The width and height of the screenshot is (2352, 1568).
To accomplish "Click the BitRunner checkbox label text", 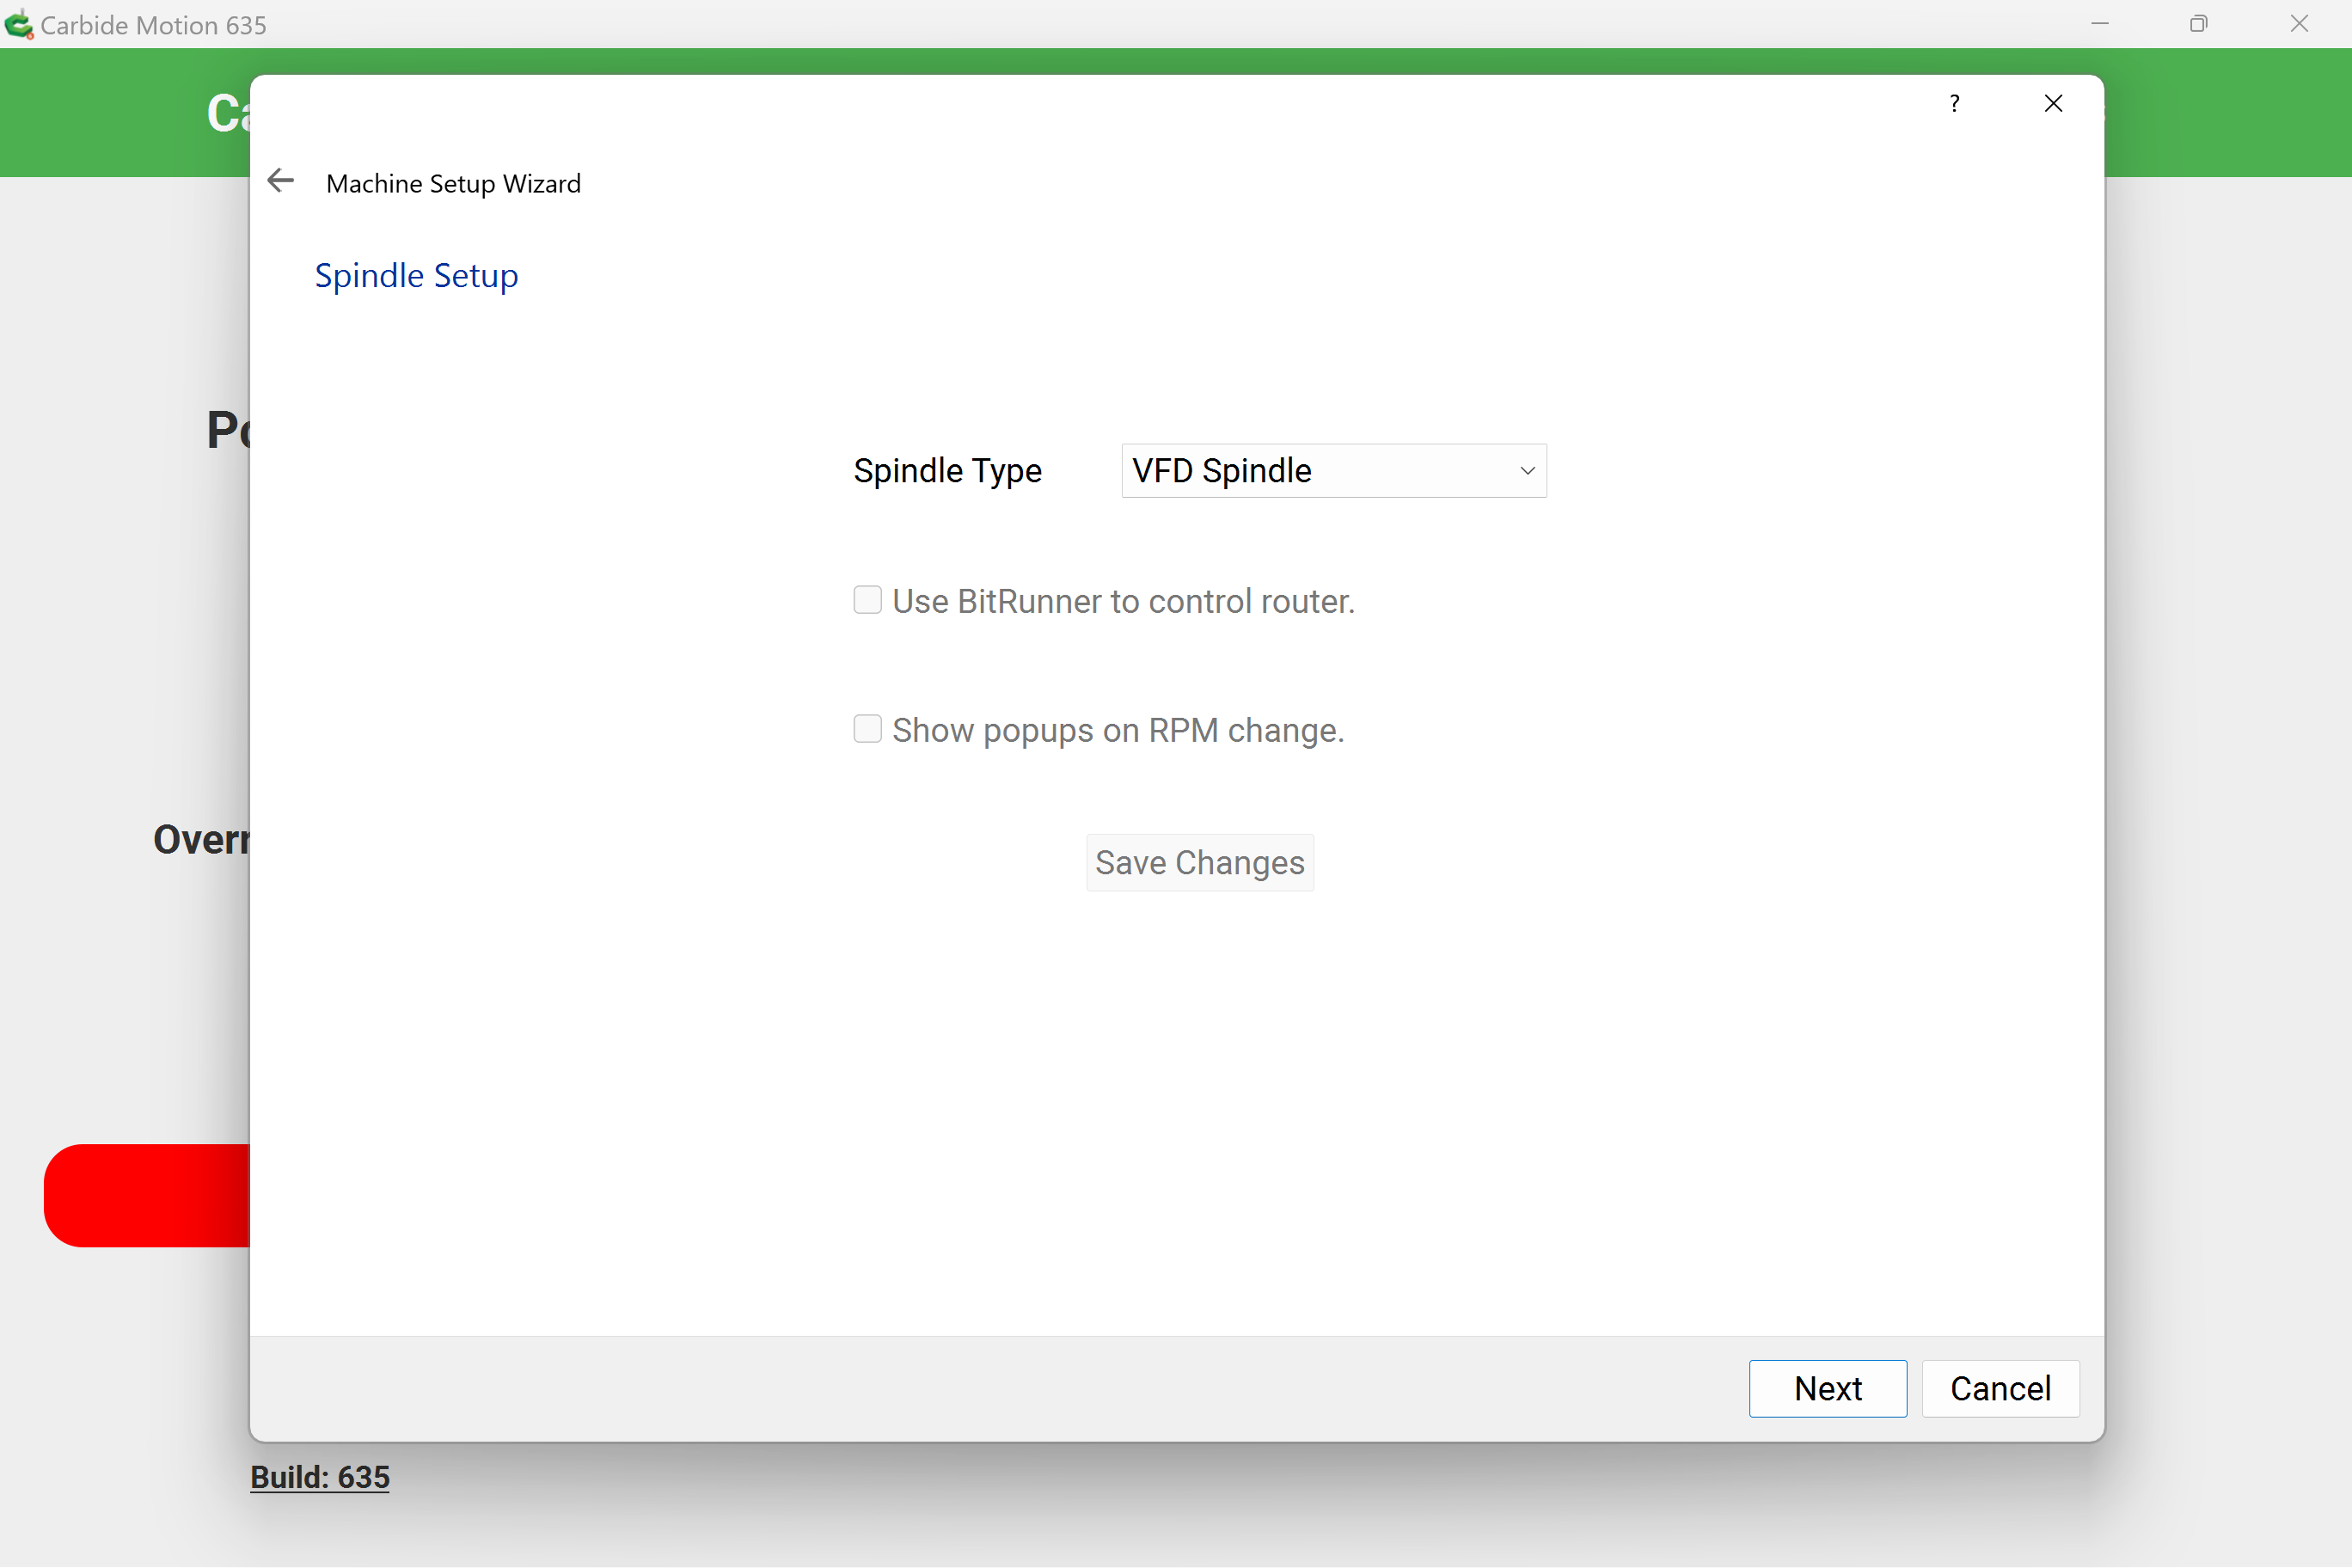I will [1123, 601].
